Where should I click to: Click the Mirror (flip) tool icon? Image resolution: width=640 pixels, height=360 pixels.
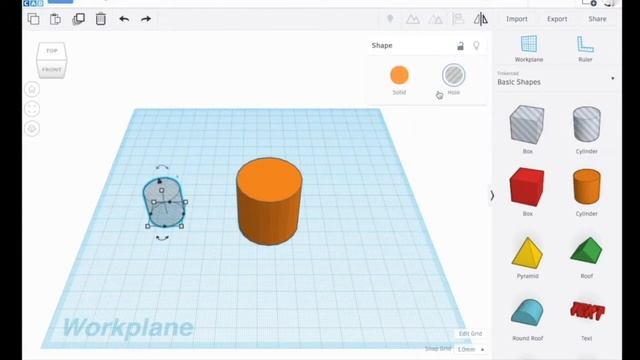[481, 19]
